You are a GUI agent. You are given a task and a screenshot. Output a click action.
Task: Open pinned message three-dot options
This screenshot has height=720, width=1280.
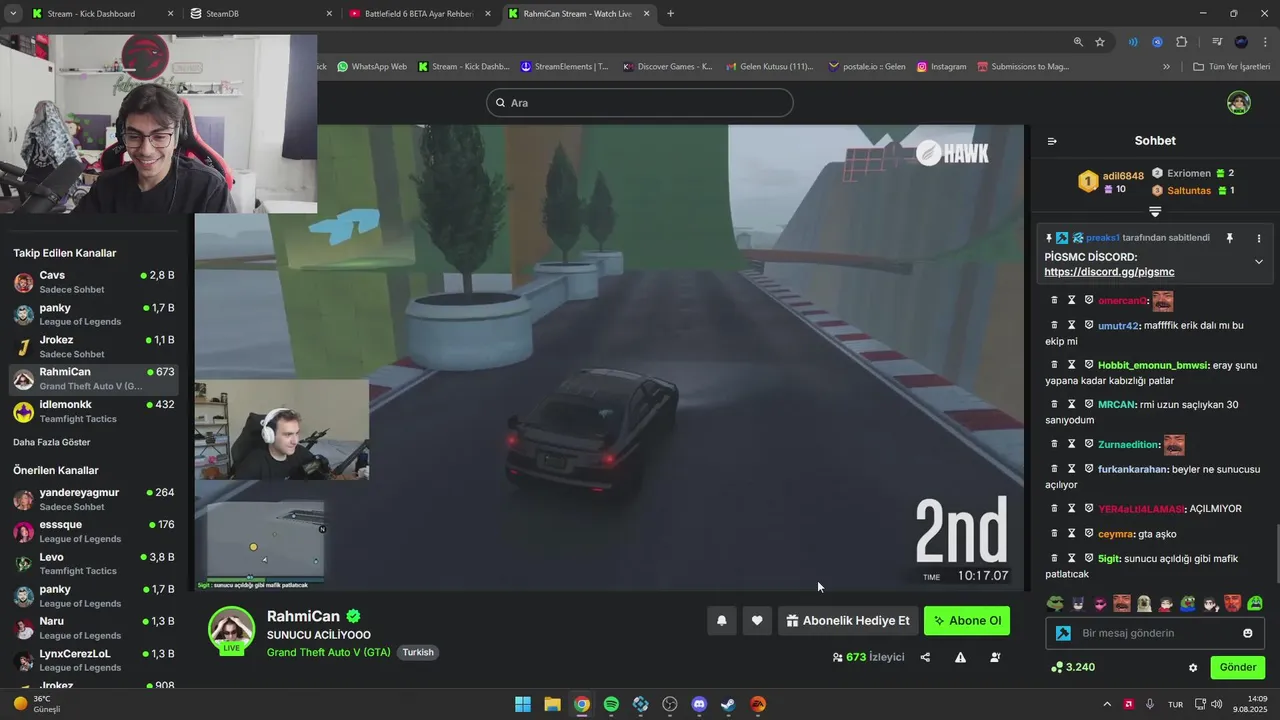point(1259,238)
